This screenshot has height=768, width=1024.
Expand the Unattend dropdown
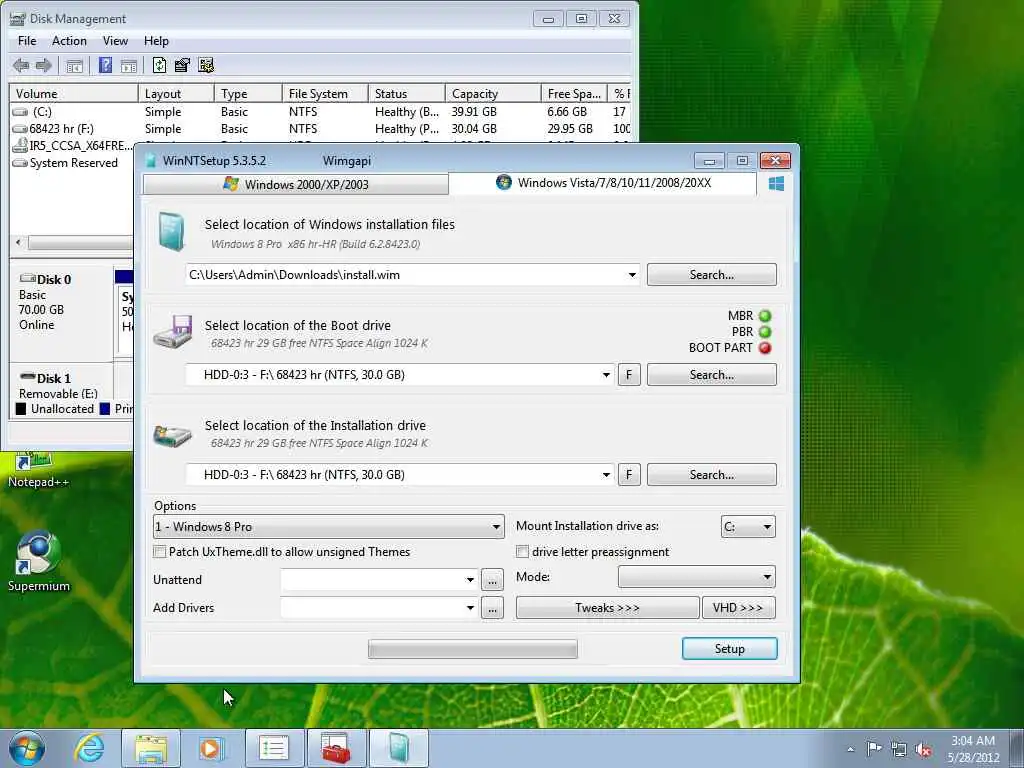[x=470, y=580]
